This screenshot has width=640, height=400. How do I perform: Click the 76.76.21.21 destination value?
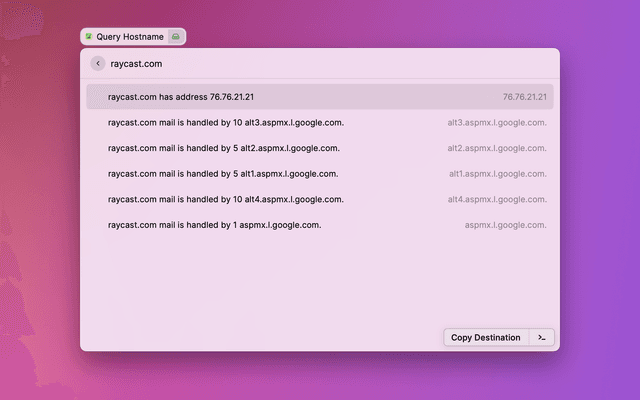[524, 98]
